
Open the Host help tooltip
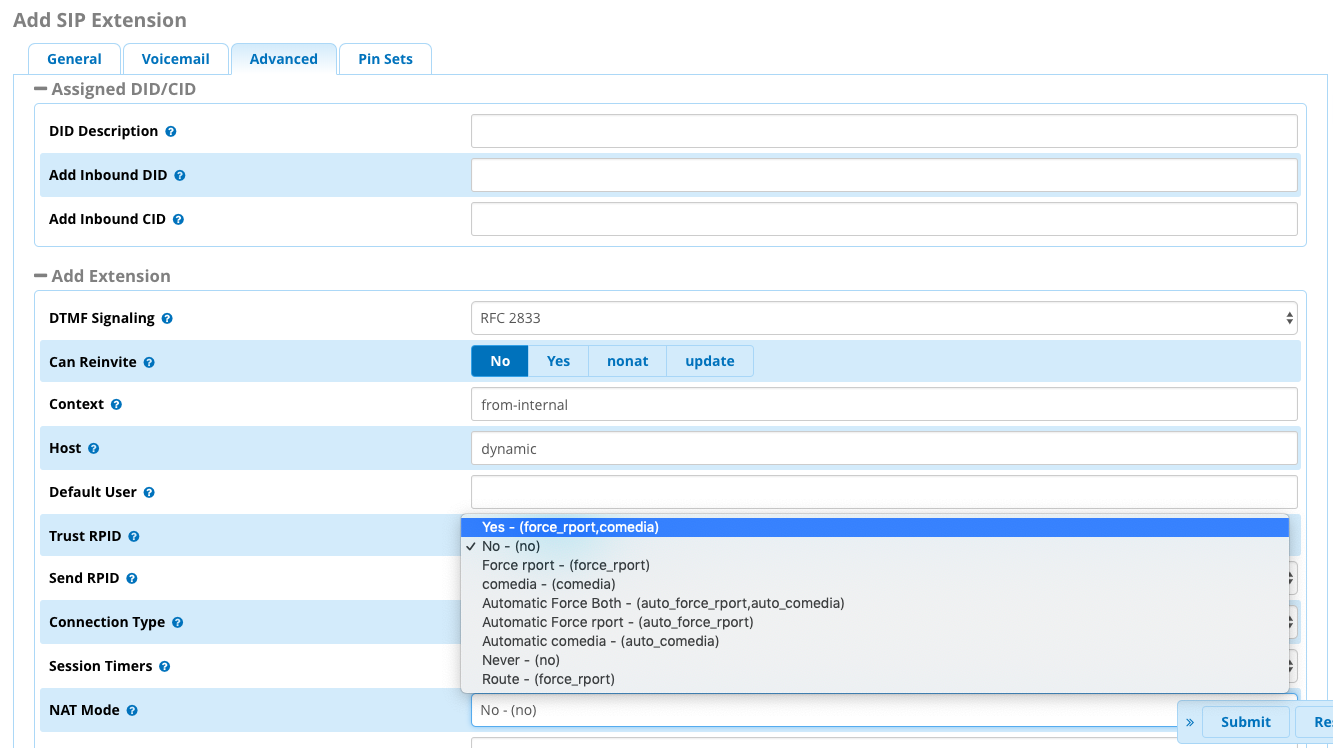pos(93,448)
